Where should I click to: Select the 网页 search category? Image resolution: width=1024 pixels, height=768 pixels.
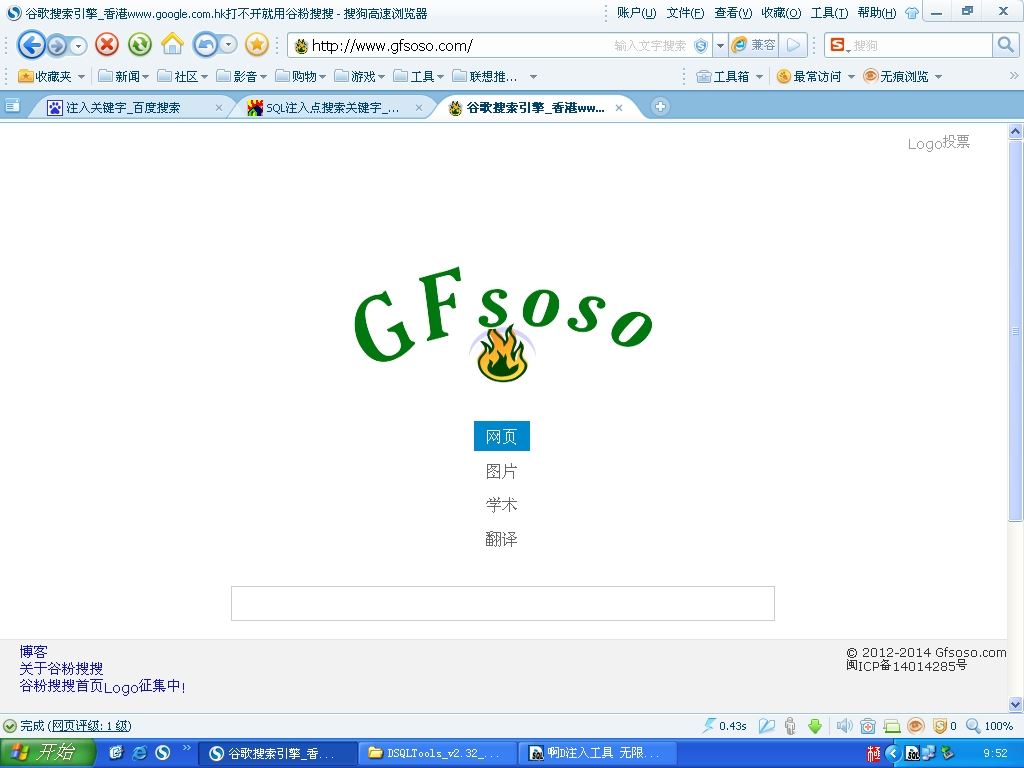point(502,436)
